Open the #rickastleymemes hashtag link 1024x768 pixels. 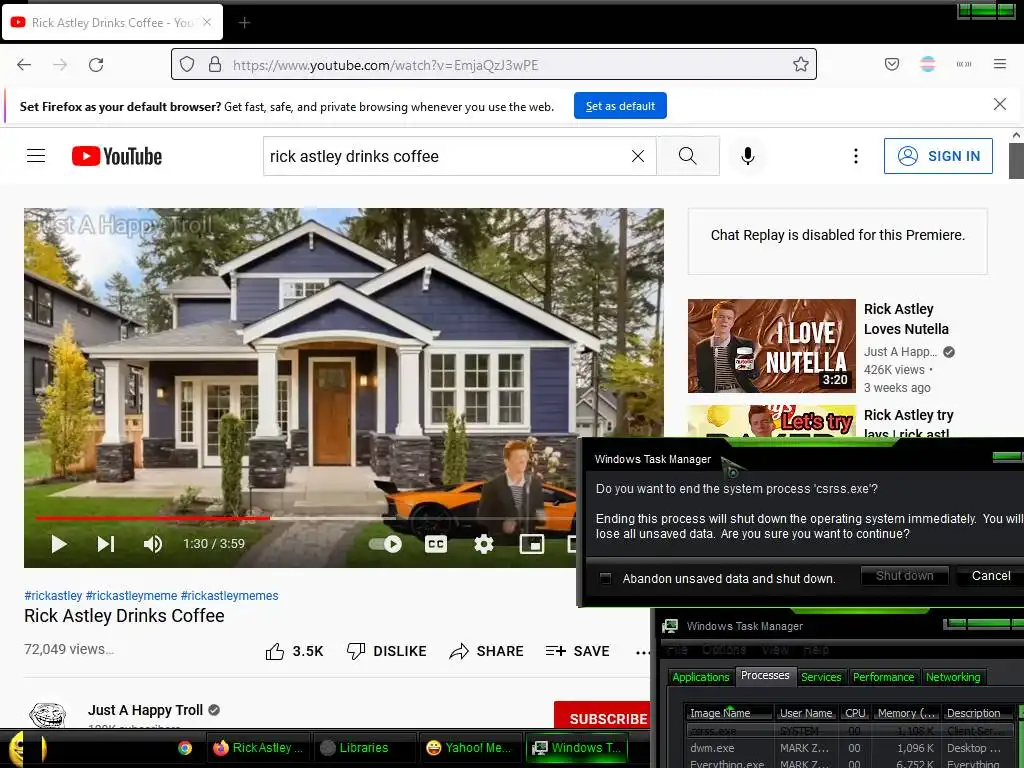(230, 596)
